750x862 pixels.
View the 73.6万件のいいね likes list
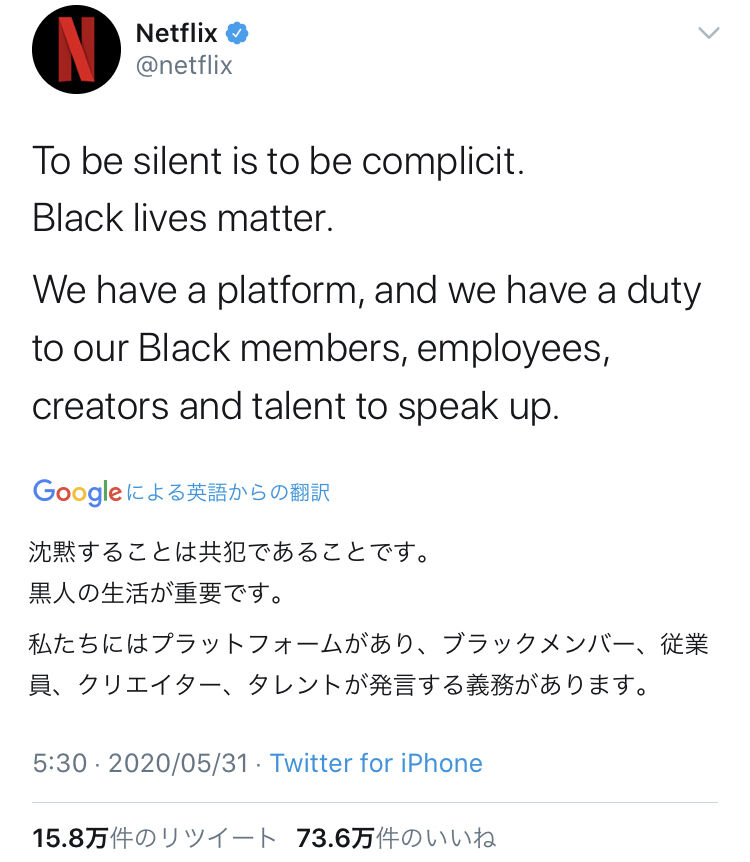(396, 837)
